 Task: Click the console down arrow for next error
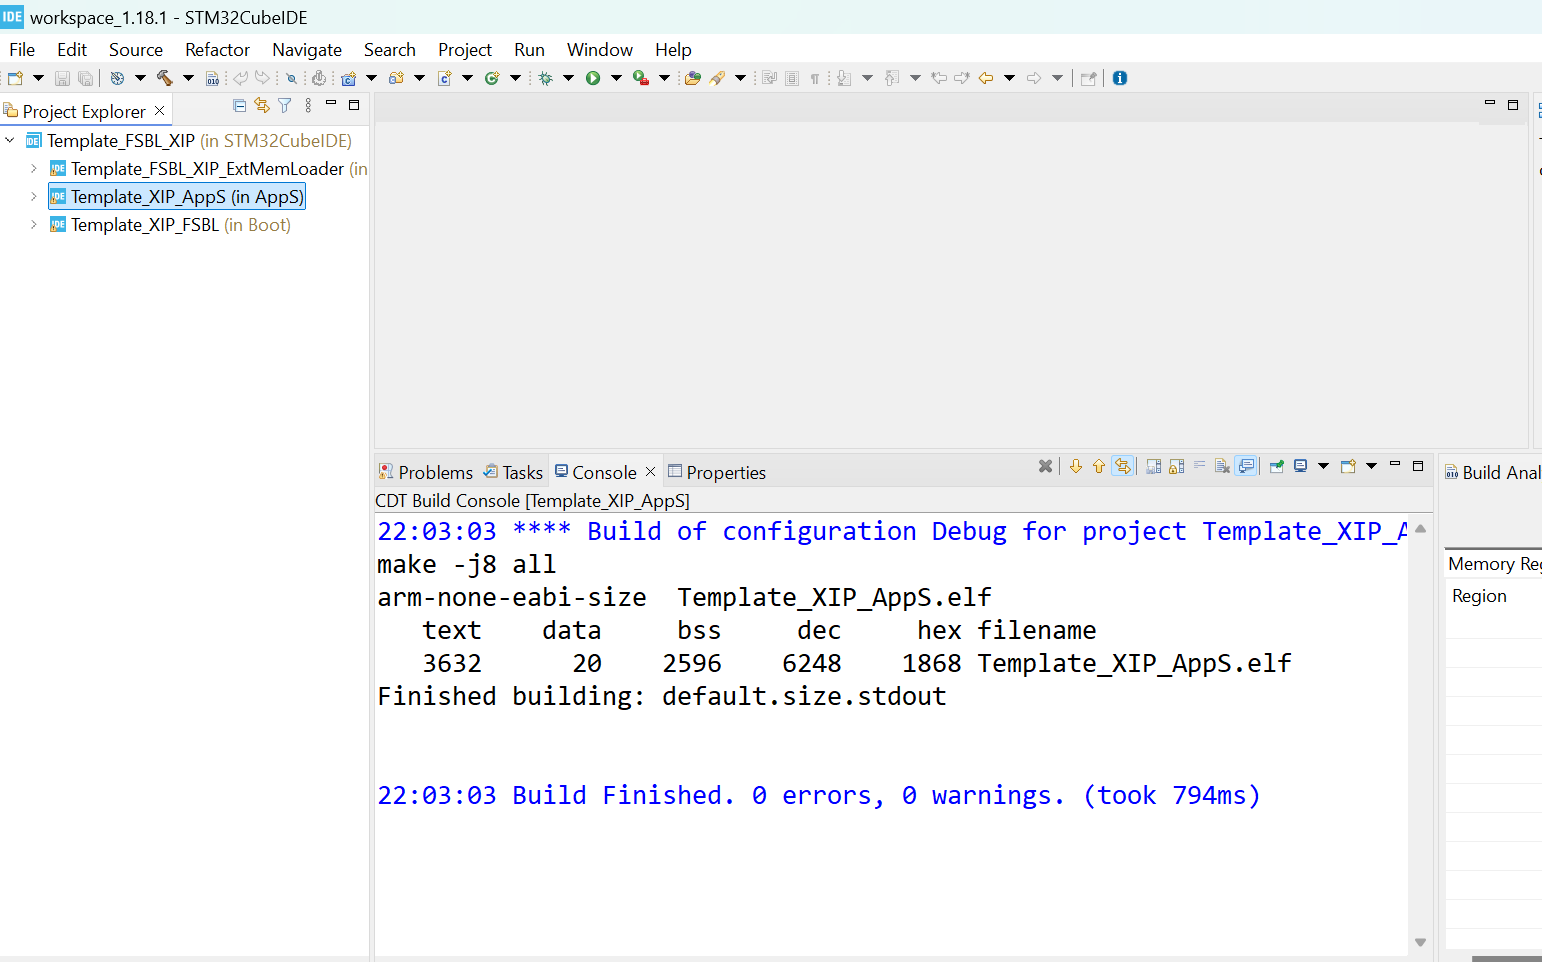click(x=1076, y=466)
